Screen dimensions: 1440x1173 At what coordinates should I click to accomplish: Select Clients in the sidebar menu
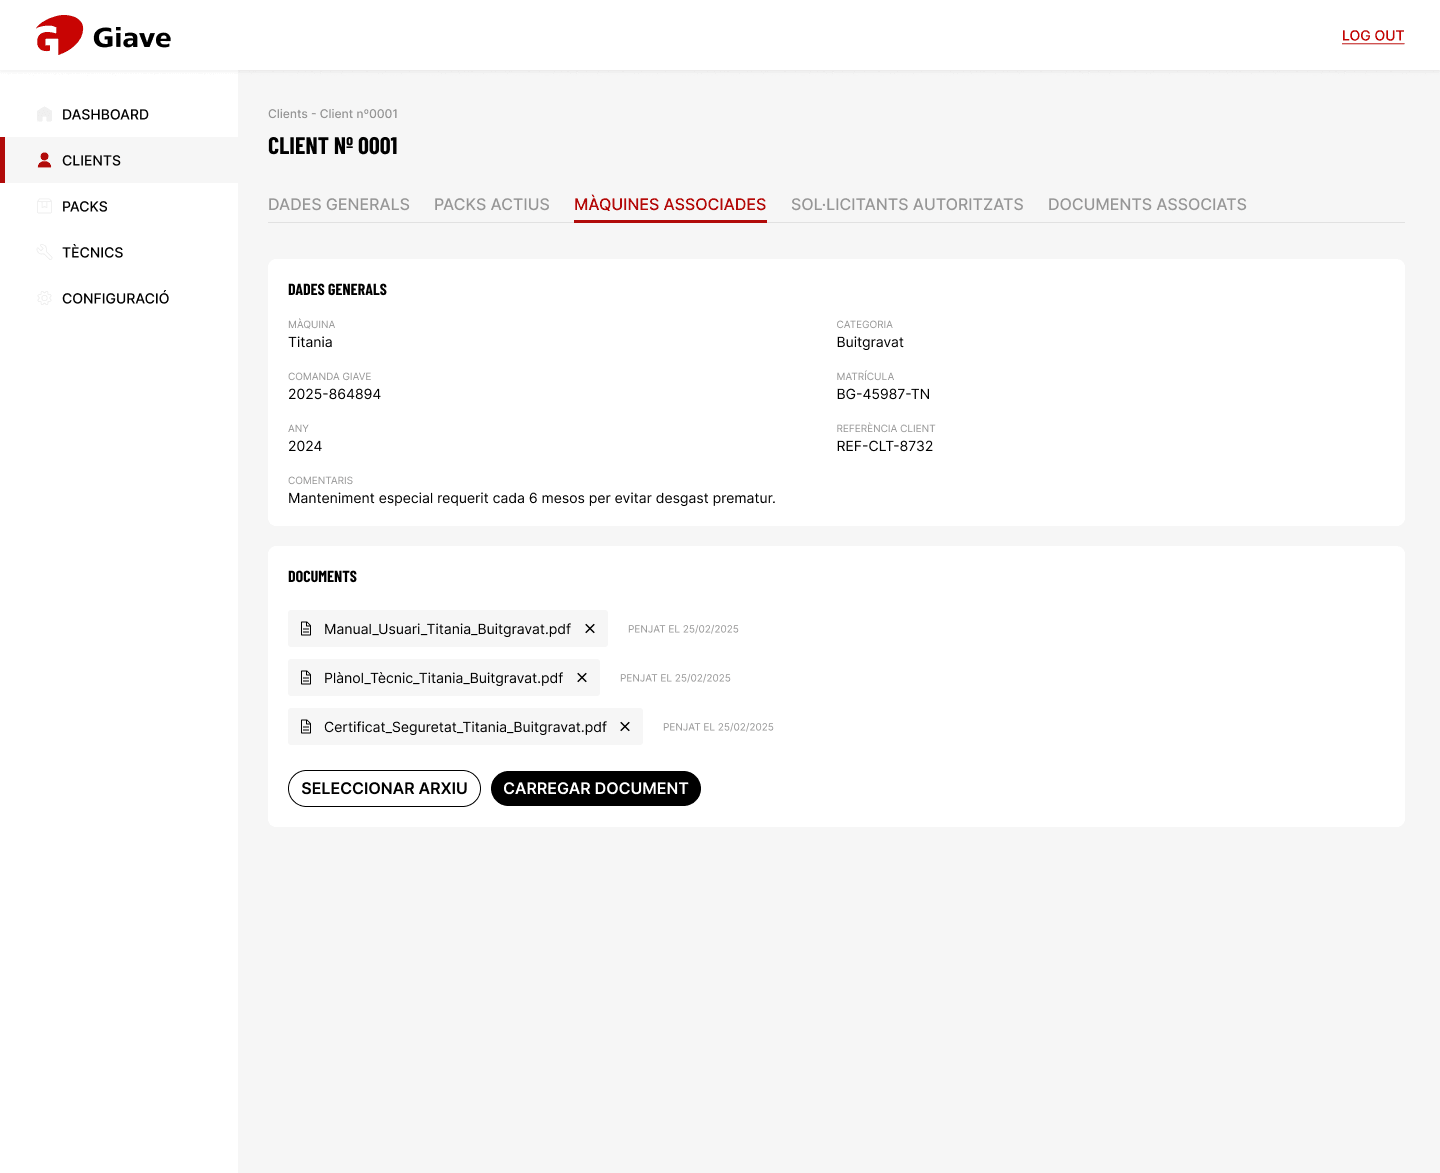[119, 160]
